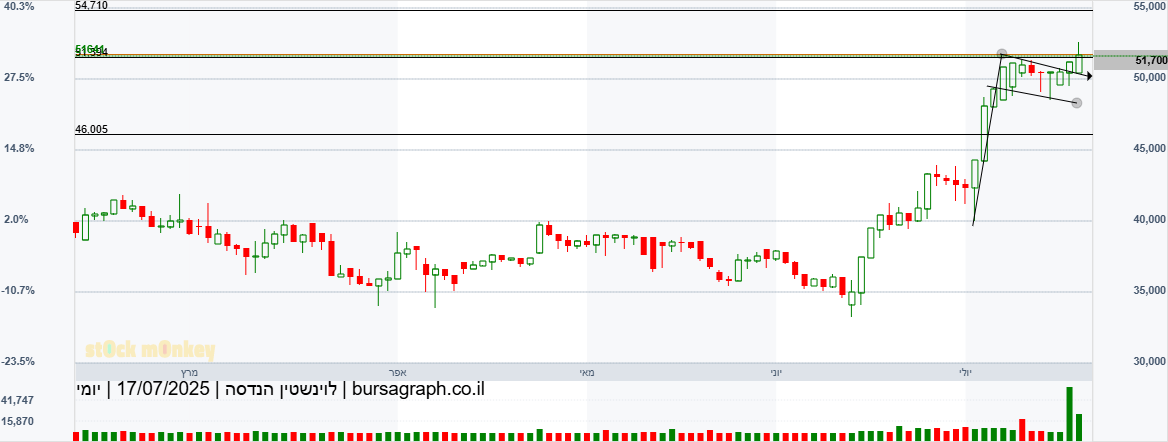Viewport: 1168px width, 442px height.
Task: Click the לוינשטין הנדסה stock name
Action: click(x=283, y=389)
